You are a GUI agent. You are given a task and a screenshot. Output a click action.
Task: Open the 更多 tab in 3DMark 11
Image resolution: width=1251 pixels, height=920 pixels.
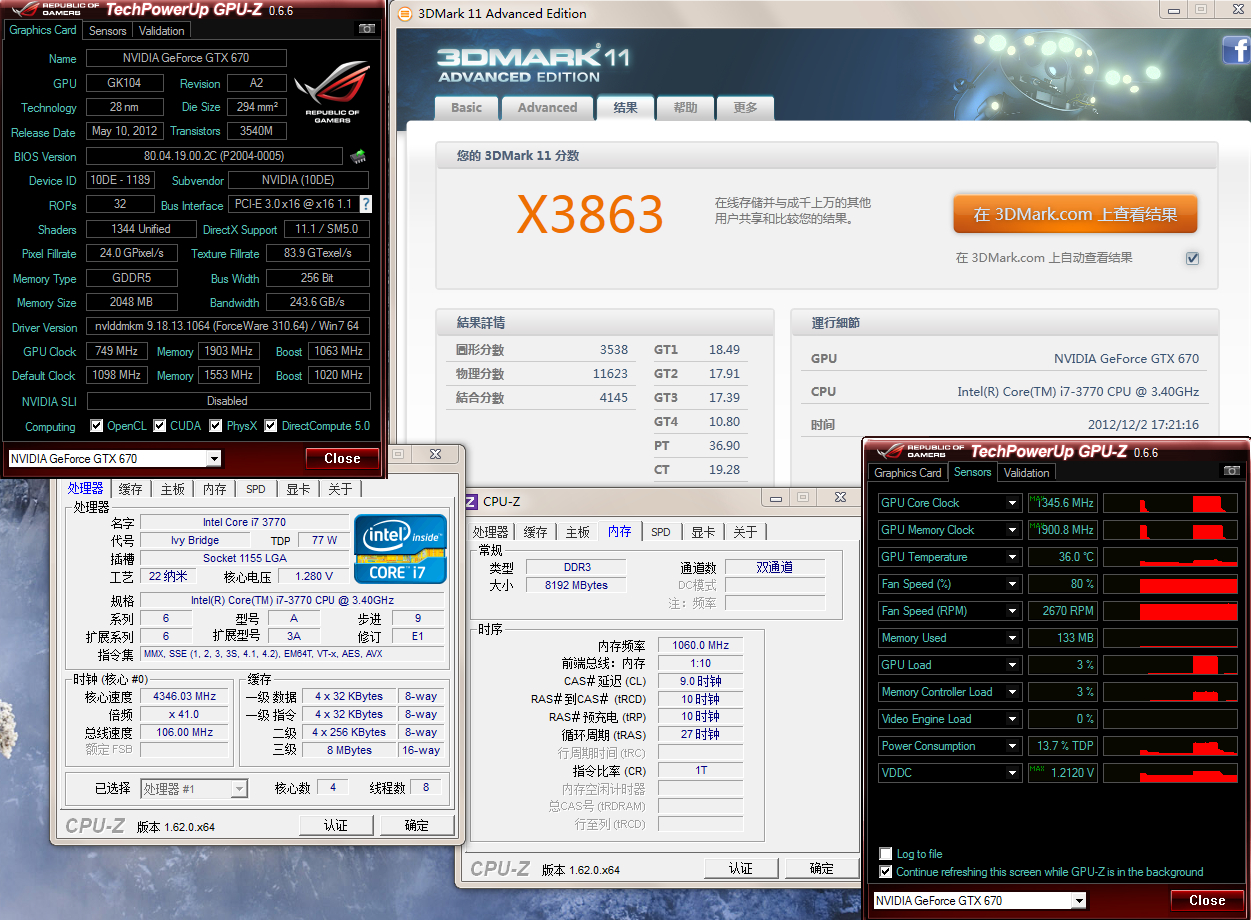(x=745, y=108)
